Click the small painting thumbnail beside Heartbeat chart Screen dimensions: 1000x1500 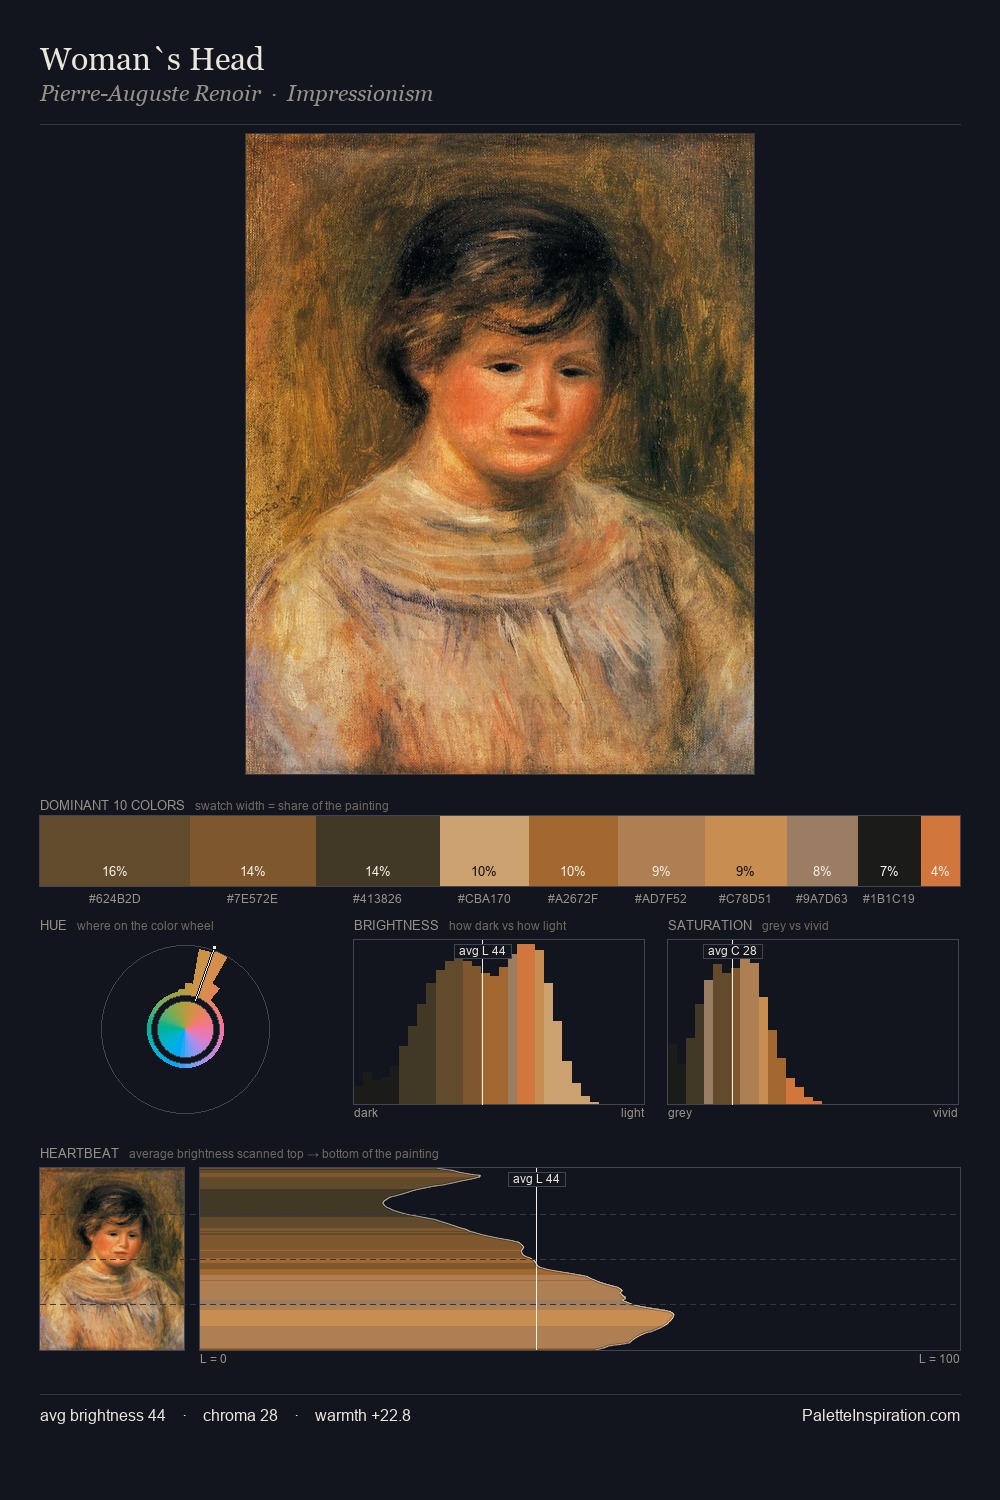point(112,1259)
